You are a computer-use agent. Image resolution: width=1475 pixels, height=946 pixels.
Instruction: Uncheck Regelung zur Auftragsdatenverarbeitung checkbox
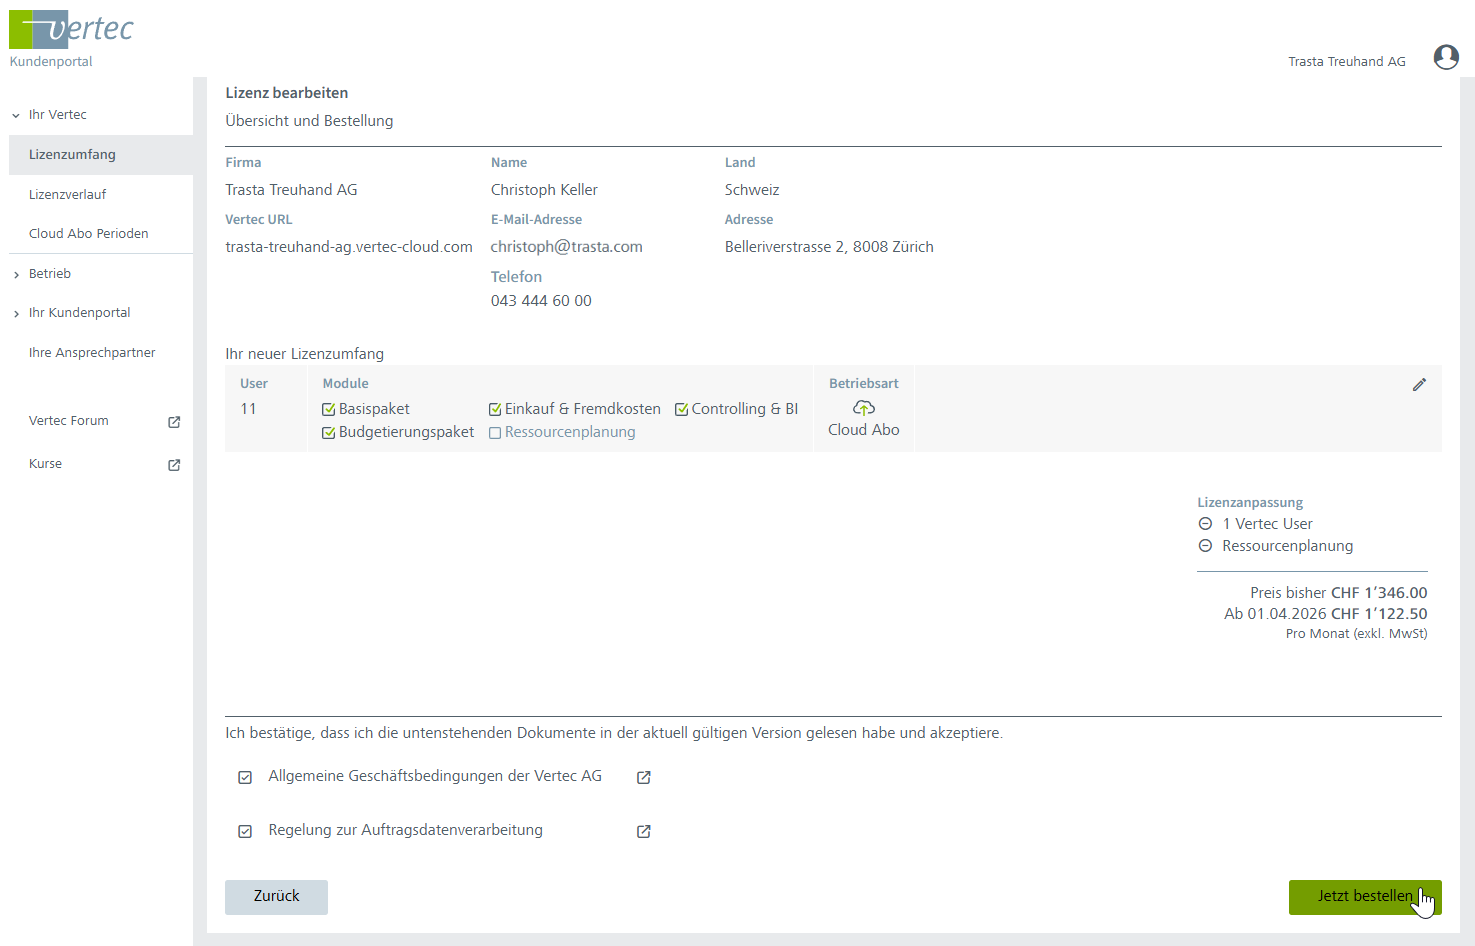pyautogui.click(x=245, y=832)
